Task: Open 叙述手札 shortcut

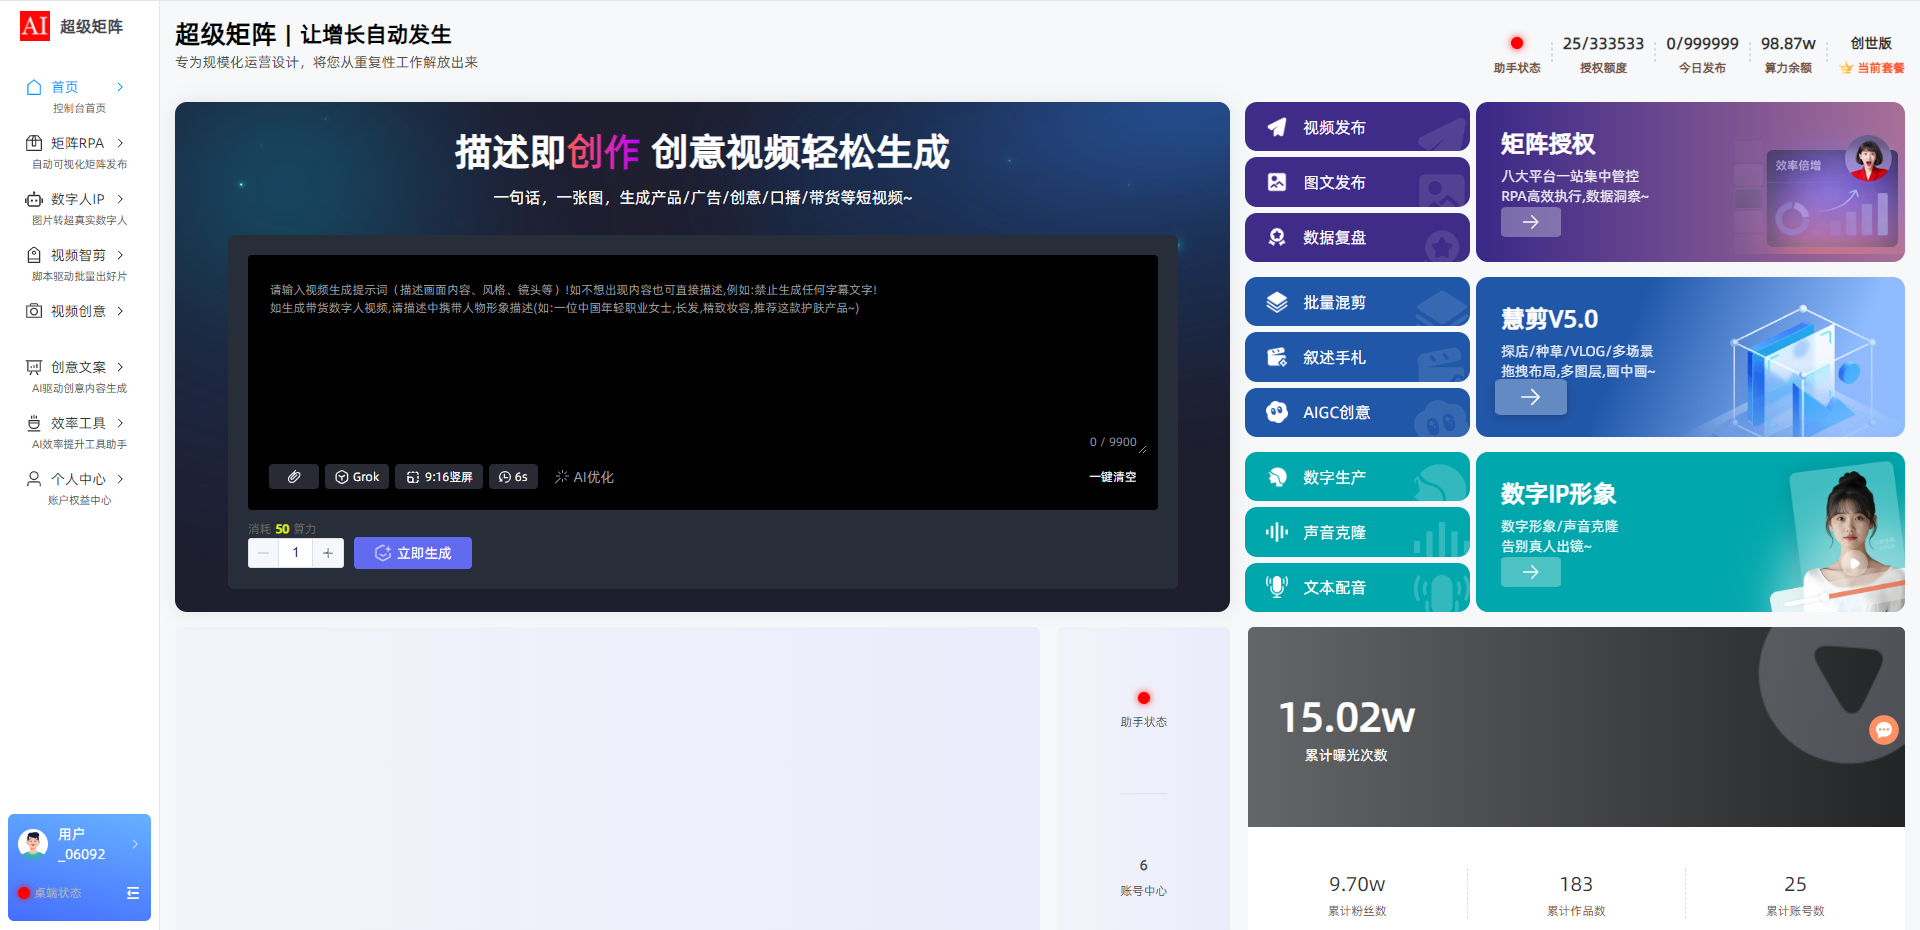Action: [x=1357, y=357]
